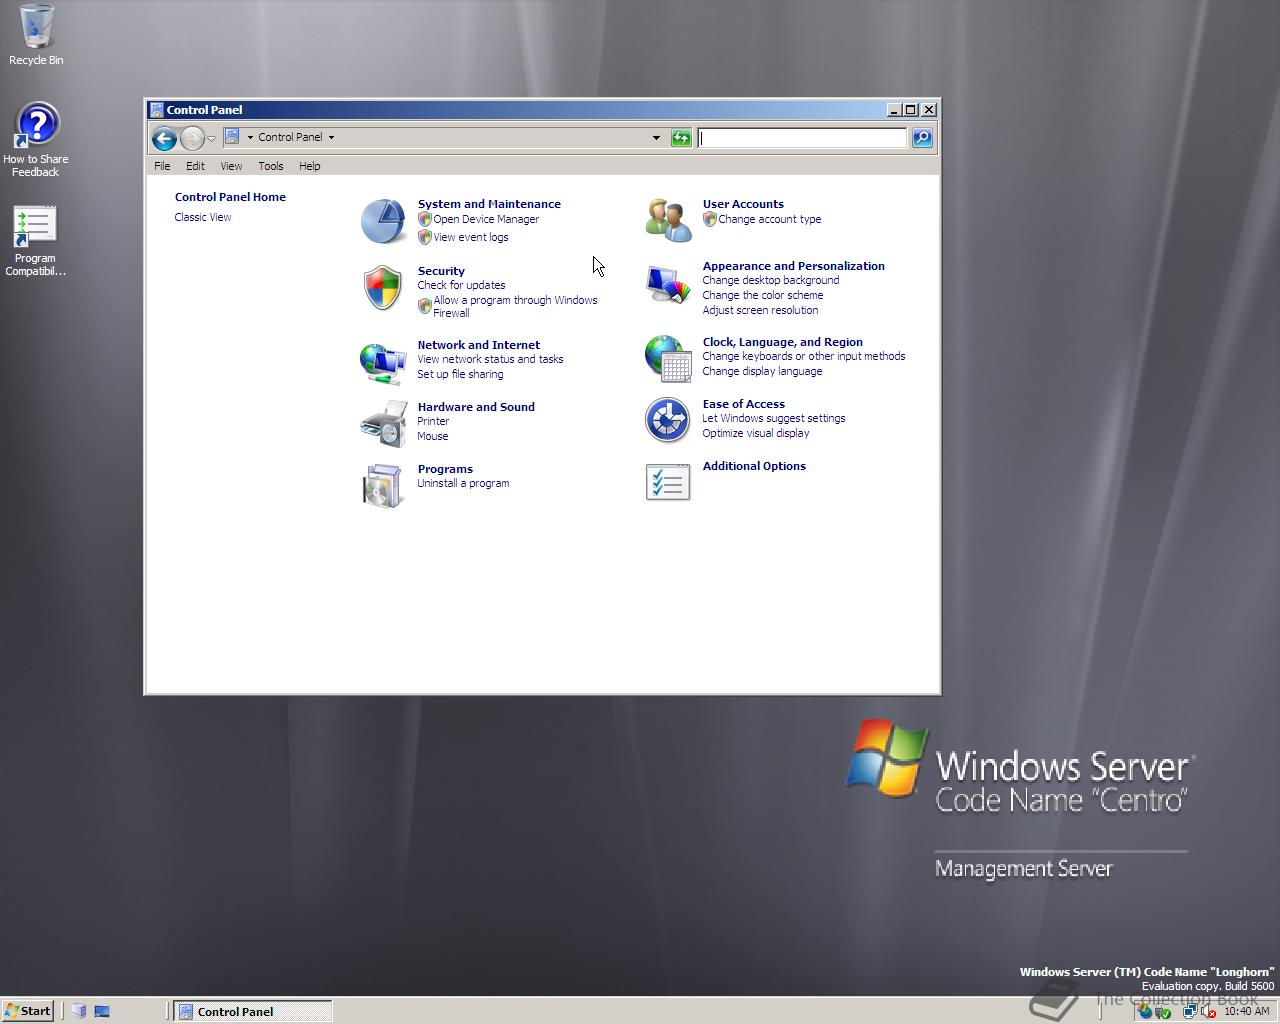Click Change account type
The height and width of the screenshot is (1024, 1280).
769,219
